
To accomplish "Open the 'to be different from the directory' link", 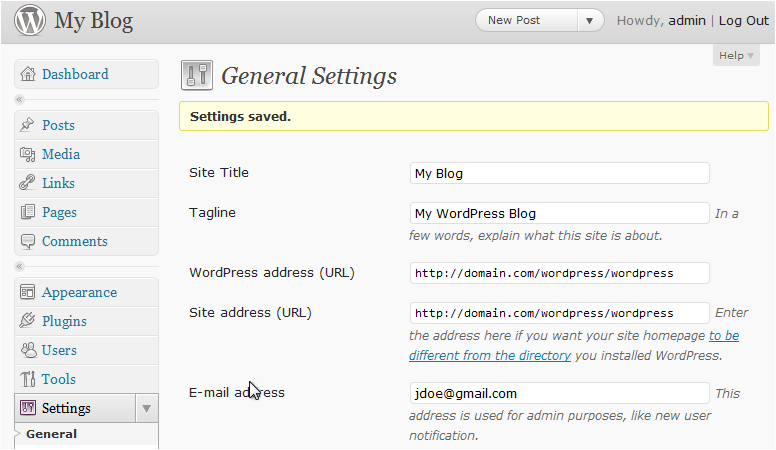I will tap(574, 346).
